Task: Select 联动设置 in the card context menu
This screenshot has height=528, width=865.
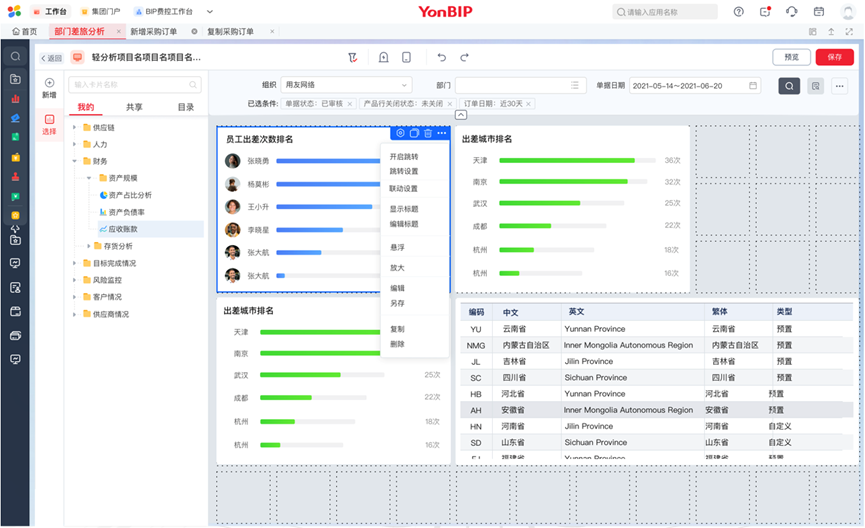Action: (x=404, y=188)
